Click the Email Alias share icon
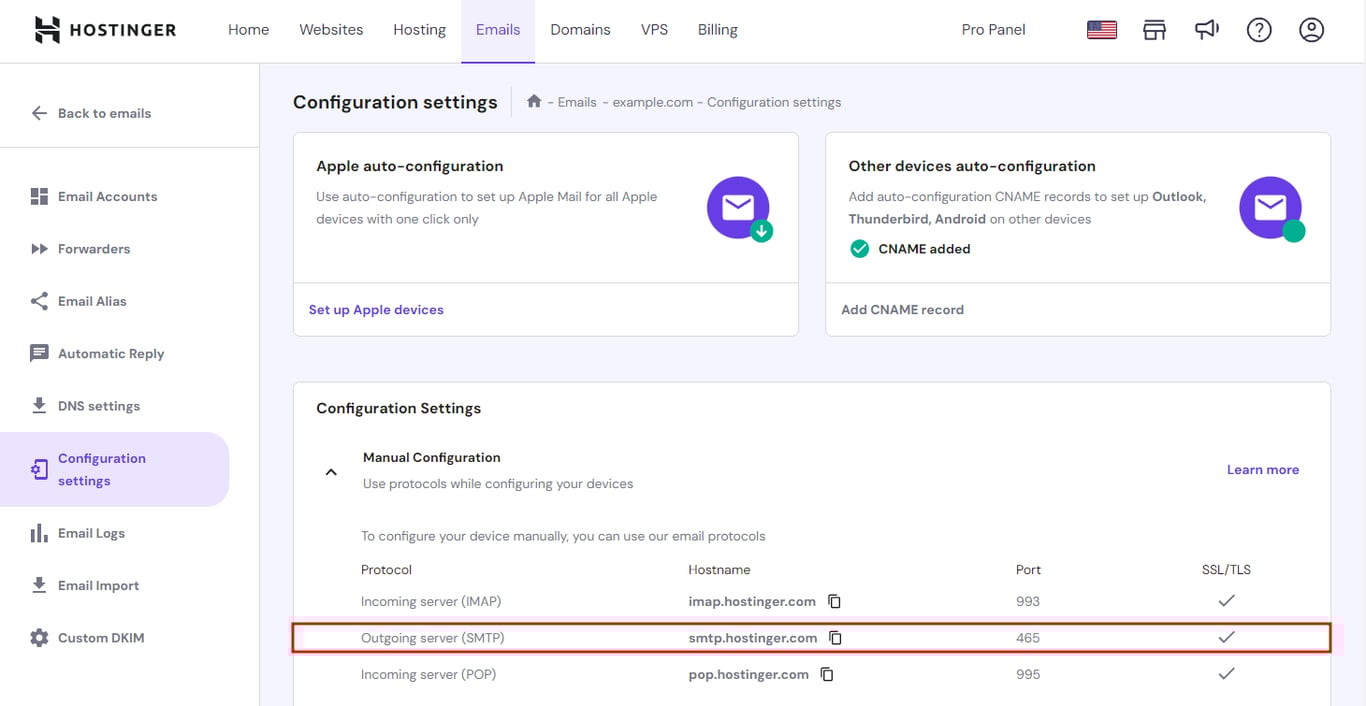Viewport: 1366px width, 706px height. tap(38, 300)
